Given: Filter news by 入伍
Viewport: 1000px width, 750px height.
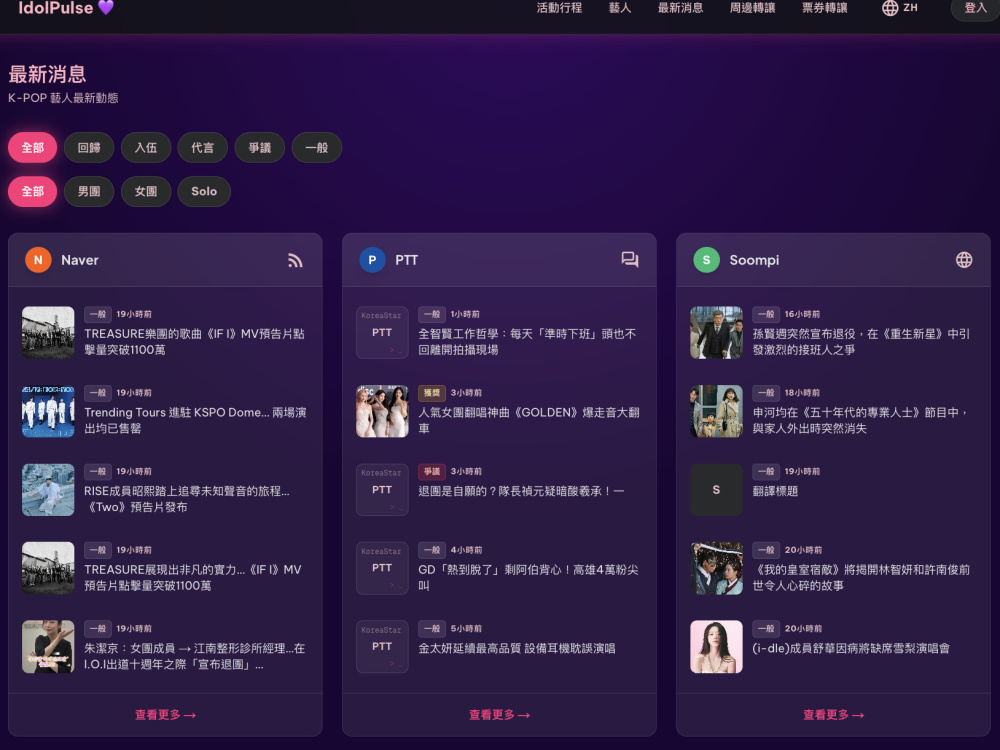Looking at the screenshot, I should click(x=146, y=148).
